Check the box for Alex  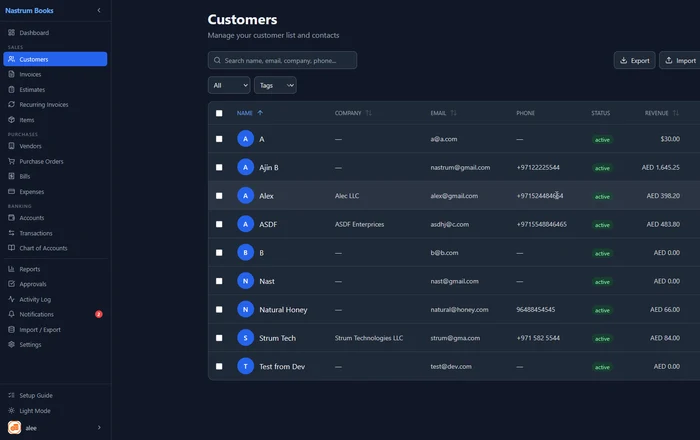219,195
